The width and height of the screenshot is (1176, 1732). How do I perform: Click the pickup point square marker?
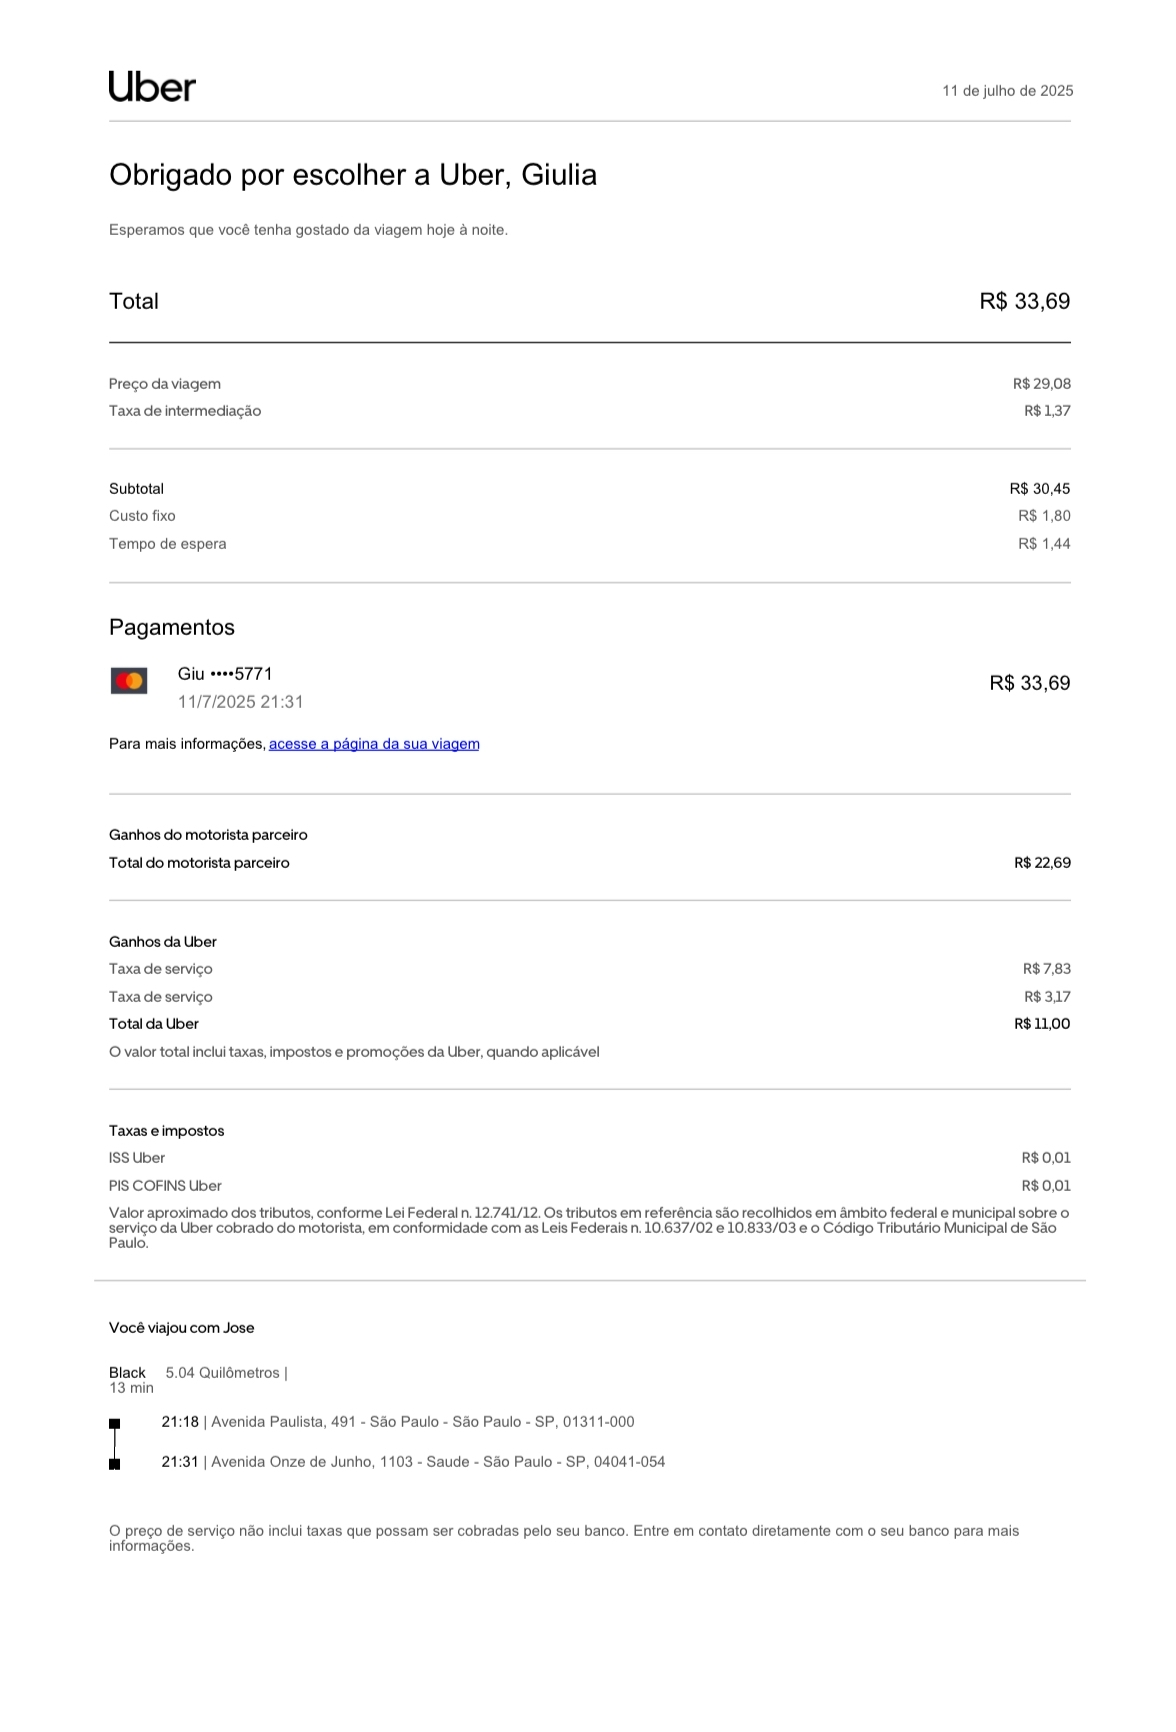click(115, 1423)
